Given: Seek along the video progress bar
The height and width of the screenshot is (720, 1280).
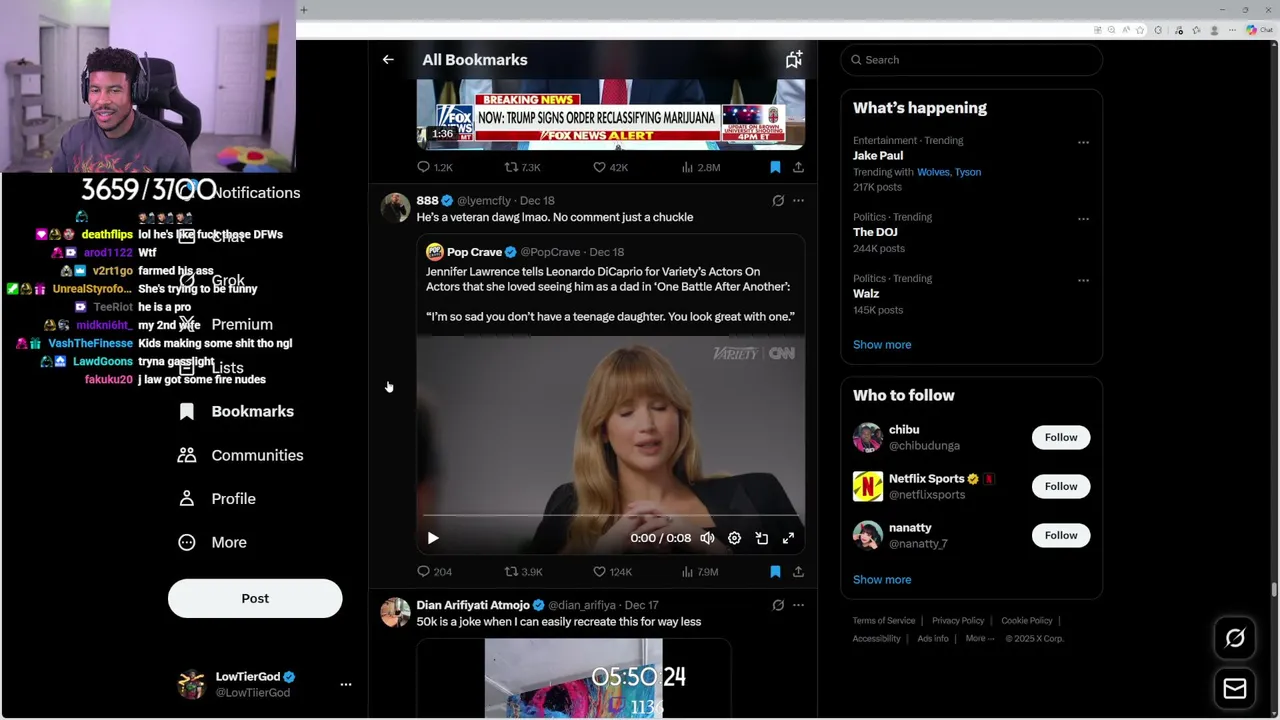Looking at the screenshot, I should [610, 516].
